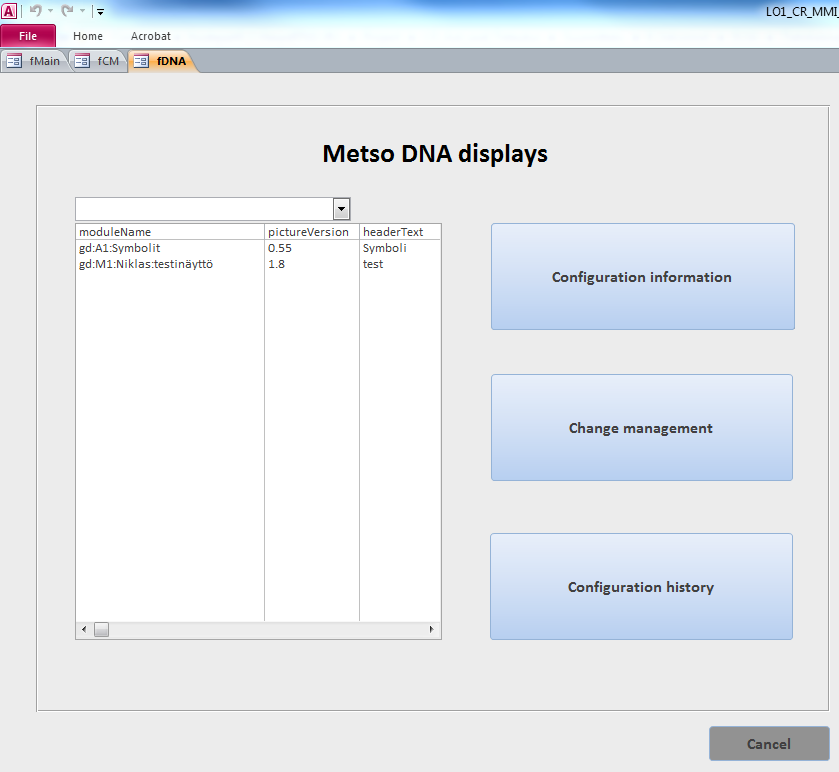Image resolution: width=839 pixels, height=772 pixels.
Task: Click the 0.55 picture version cell
Action: pos(280,248)
